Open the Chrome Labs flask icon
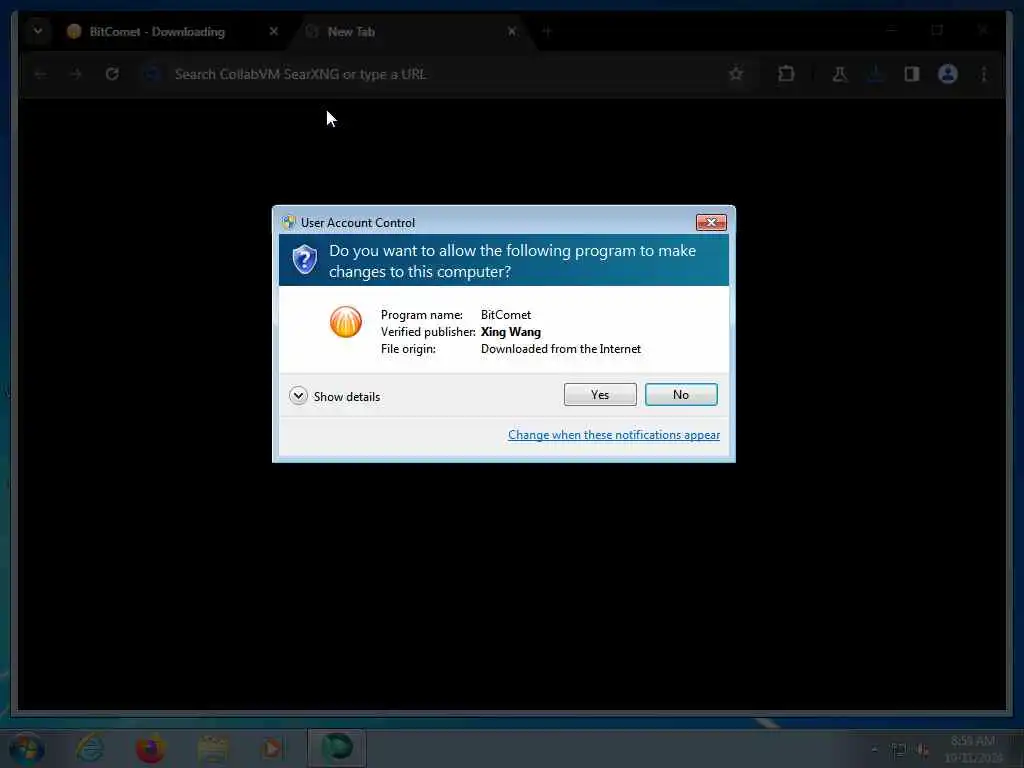1024x768 pixels. [840, 74]
